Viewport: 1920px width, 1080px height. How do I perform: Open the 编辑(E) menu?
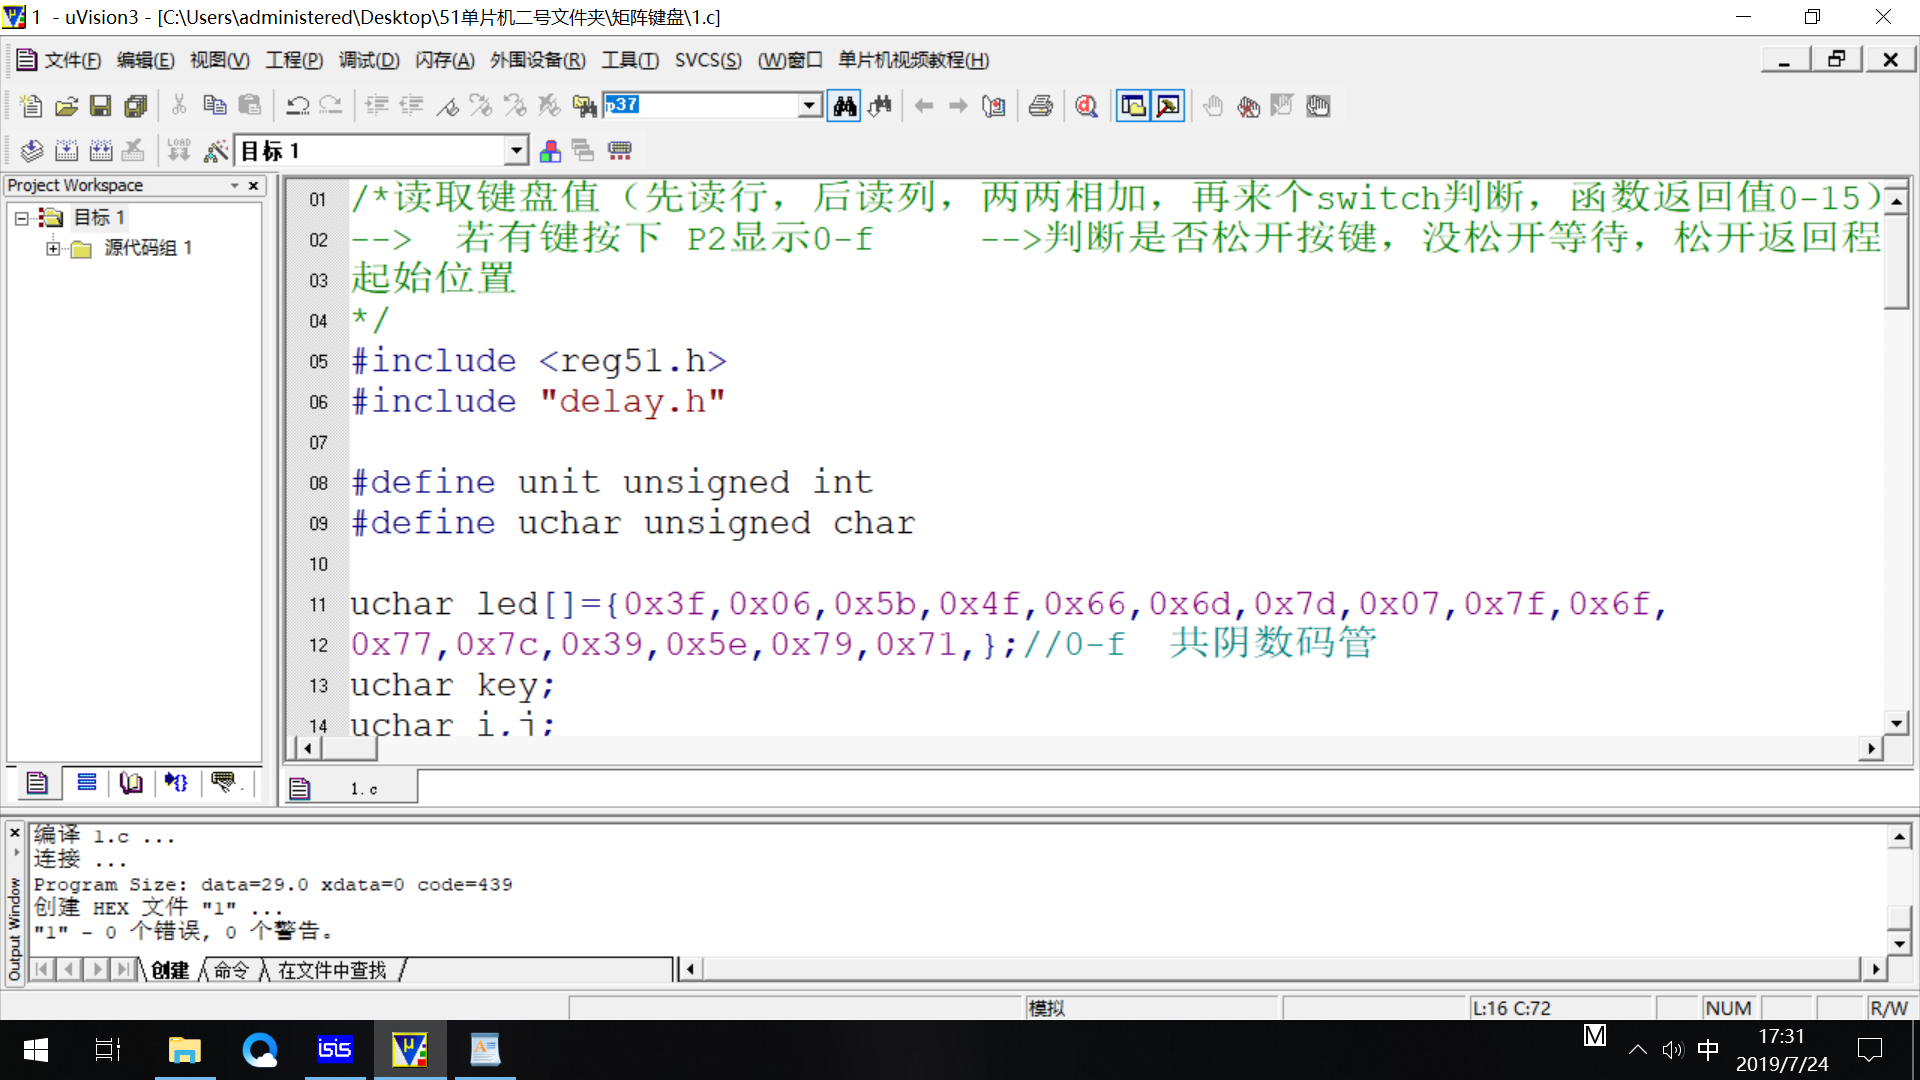(146, 60)
